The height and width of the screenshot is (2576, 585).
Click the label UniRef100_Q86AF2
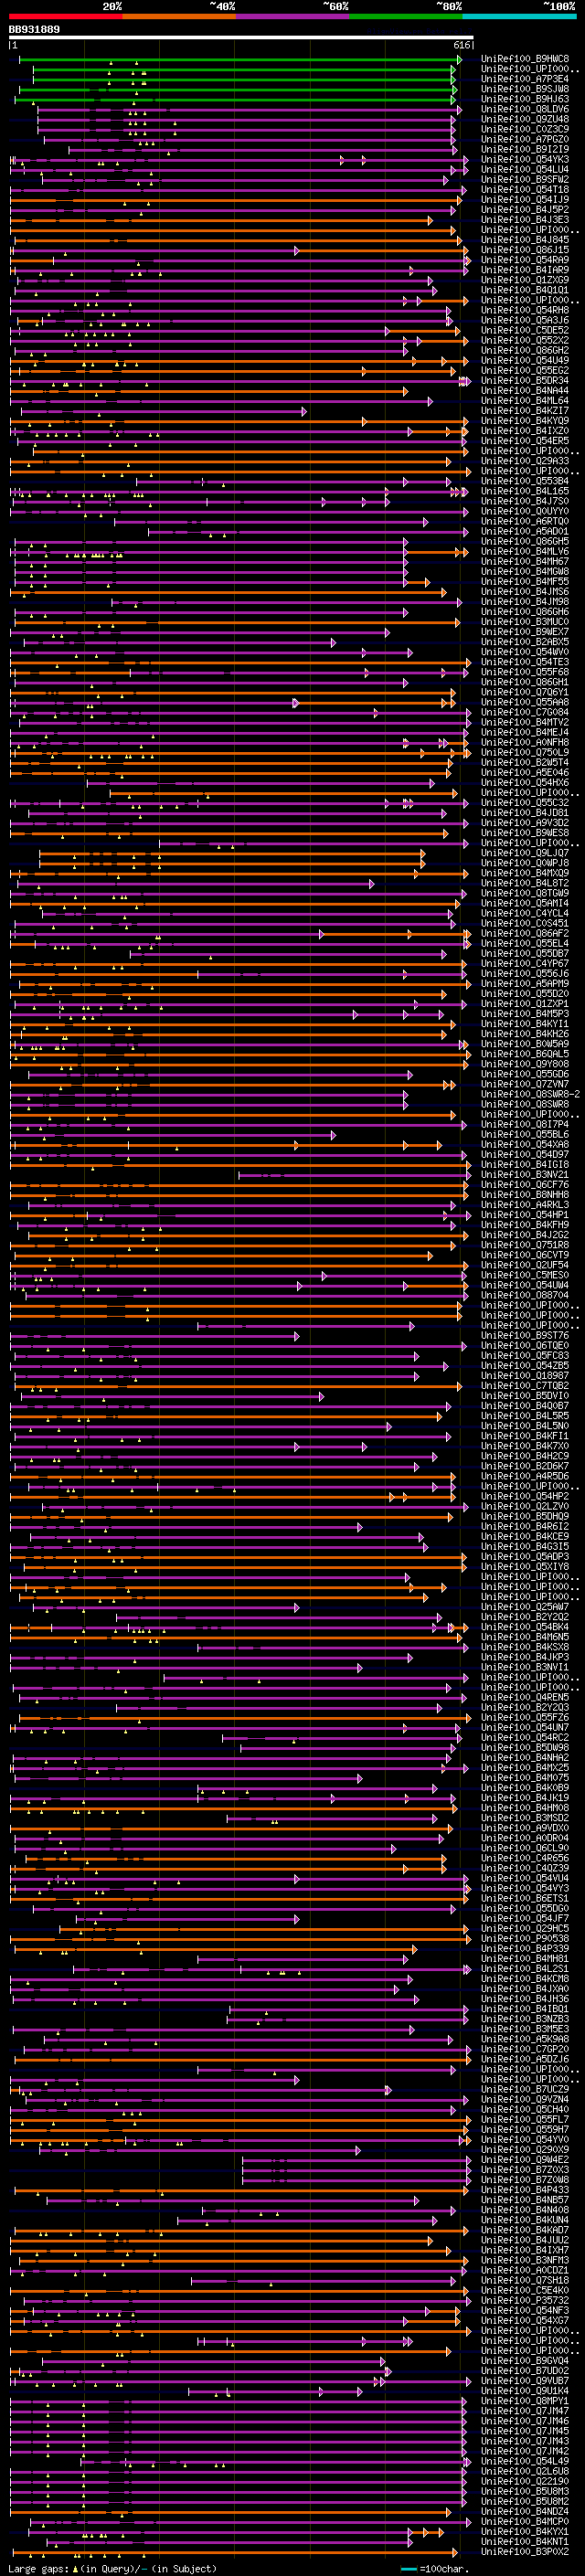click(525, 934)
